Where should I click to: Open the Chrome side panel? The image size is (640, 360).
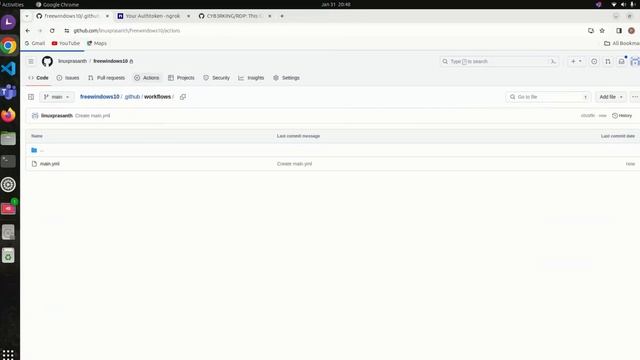tap(619, 31)
